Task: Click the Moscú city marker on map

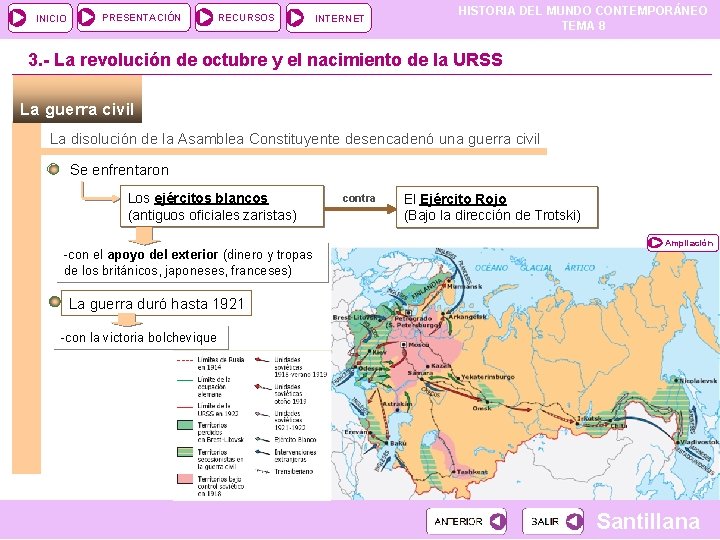Action: (x=404, y=344)
